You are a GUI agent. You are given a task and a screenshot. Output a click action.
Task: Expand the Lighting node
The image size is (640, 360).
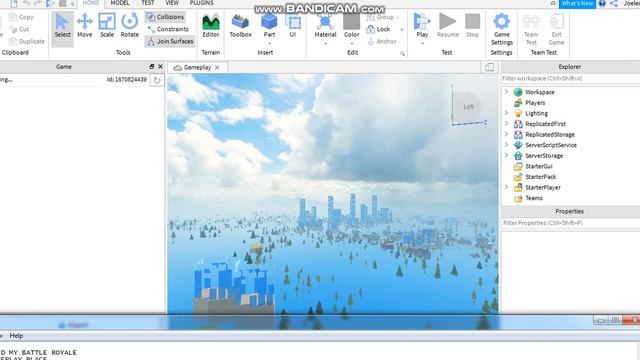point(507,113)
